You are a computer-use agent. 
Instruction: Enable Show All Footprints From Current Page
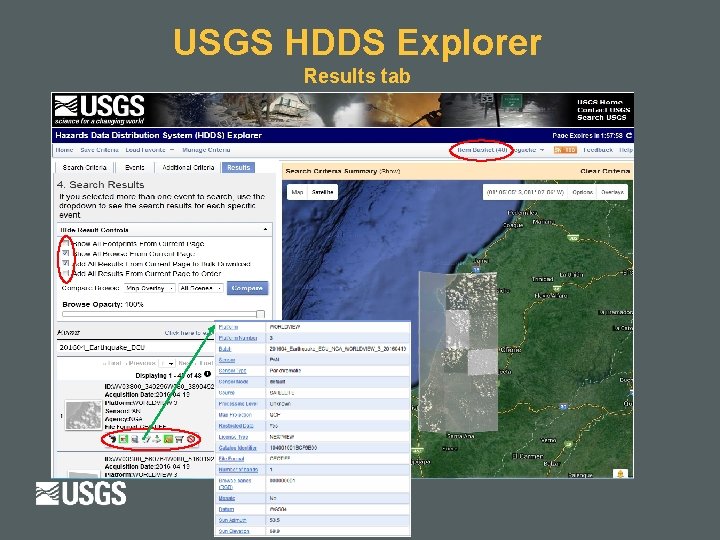point(66,243)
